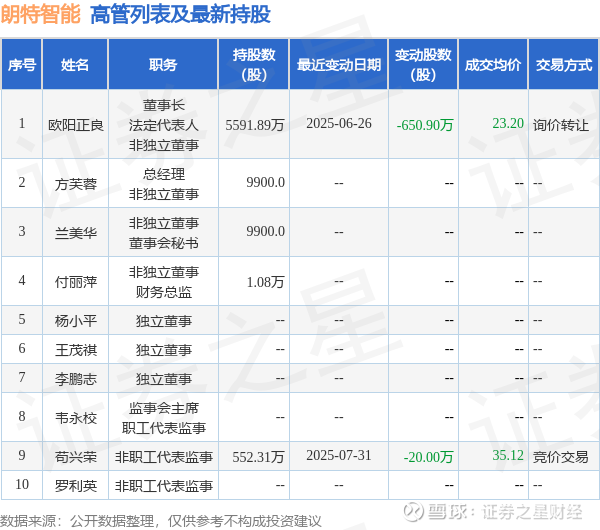Select the name 罗利英
Viewport: 600px width, 530px height.
pyautogui.click(x=76, y=486)
